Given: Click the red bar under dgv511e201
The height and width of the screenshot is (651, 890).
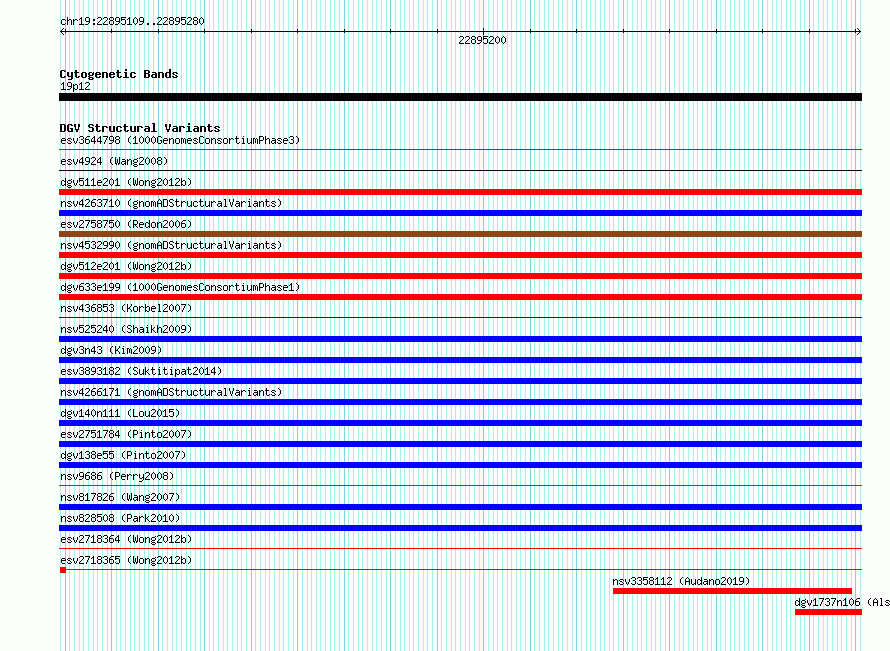Looking at the screenshot, I should 460,192.
